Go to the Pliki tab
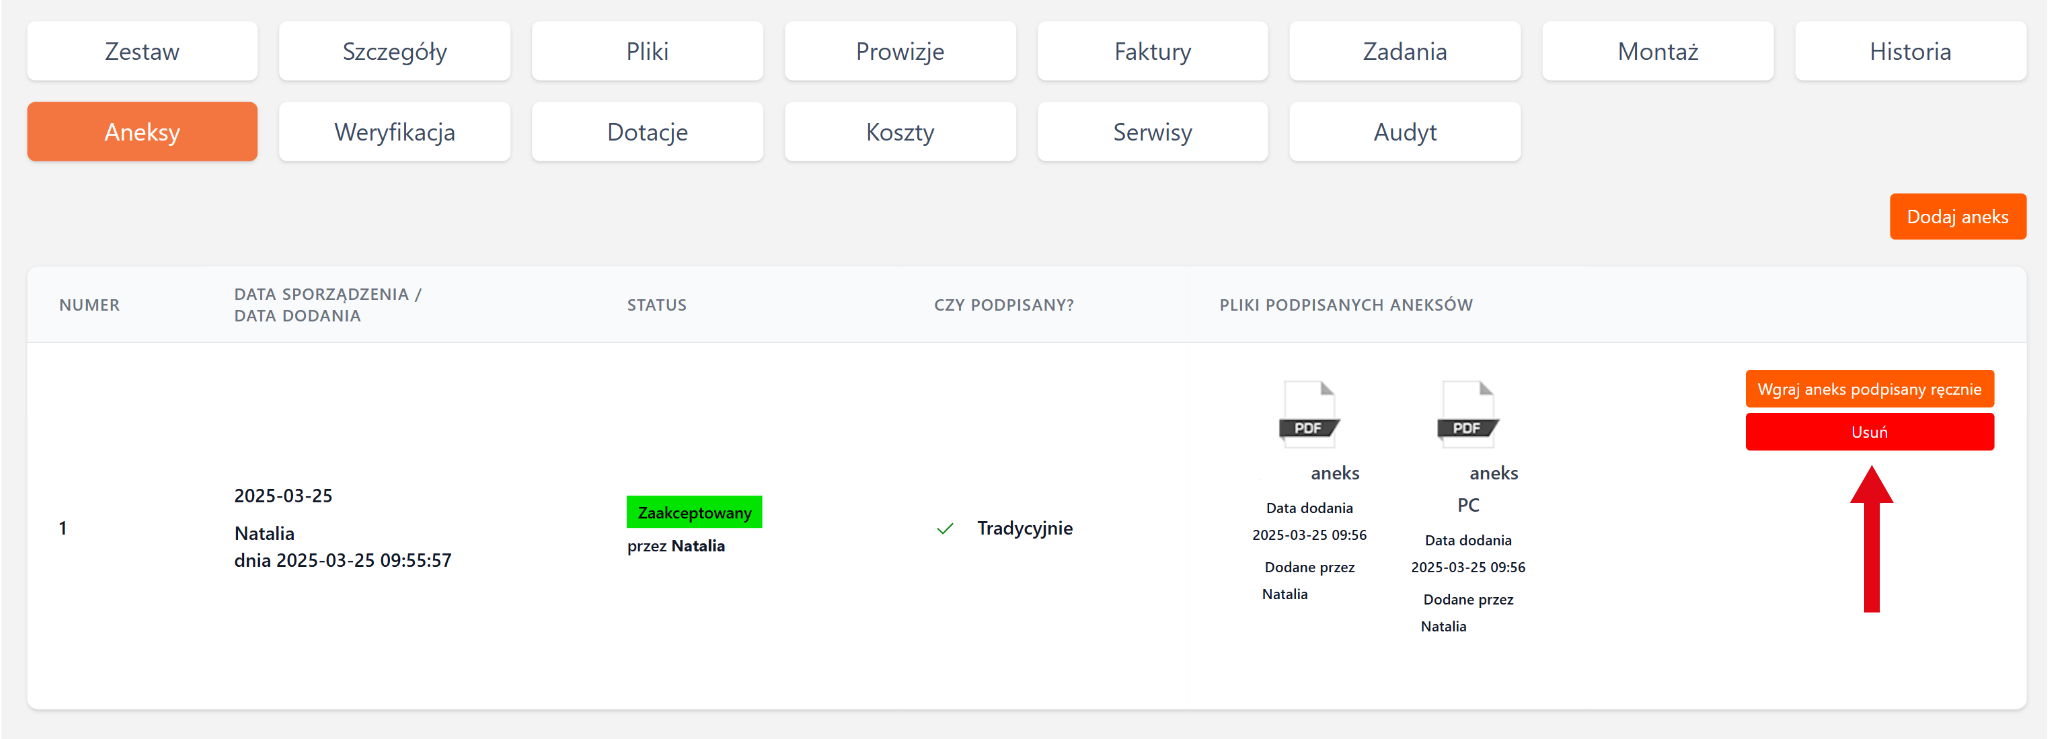2048x739 pixels. pos(647,52)
